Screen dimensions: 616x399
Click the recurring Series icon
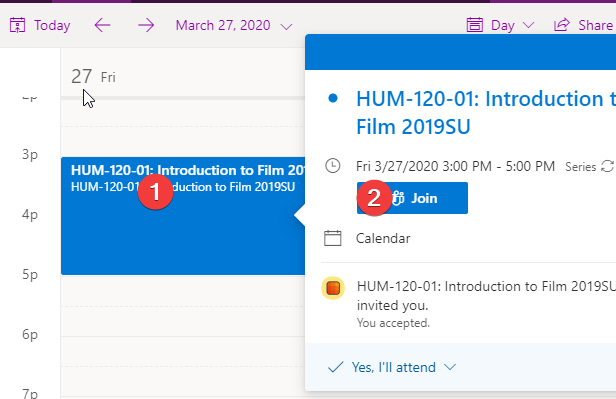tap(607, 166)
